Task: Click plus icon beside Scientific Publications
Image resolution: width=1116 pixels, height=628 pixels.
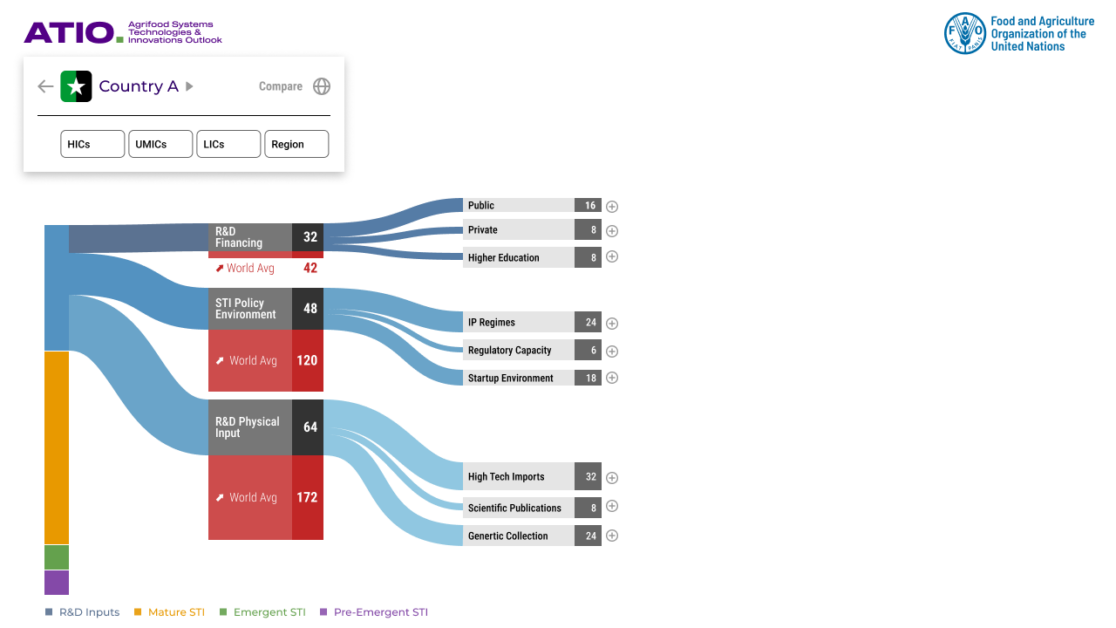Action: (x=612, y=506)
